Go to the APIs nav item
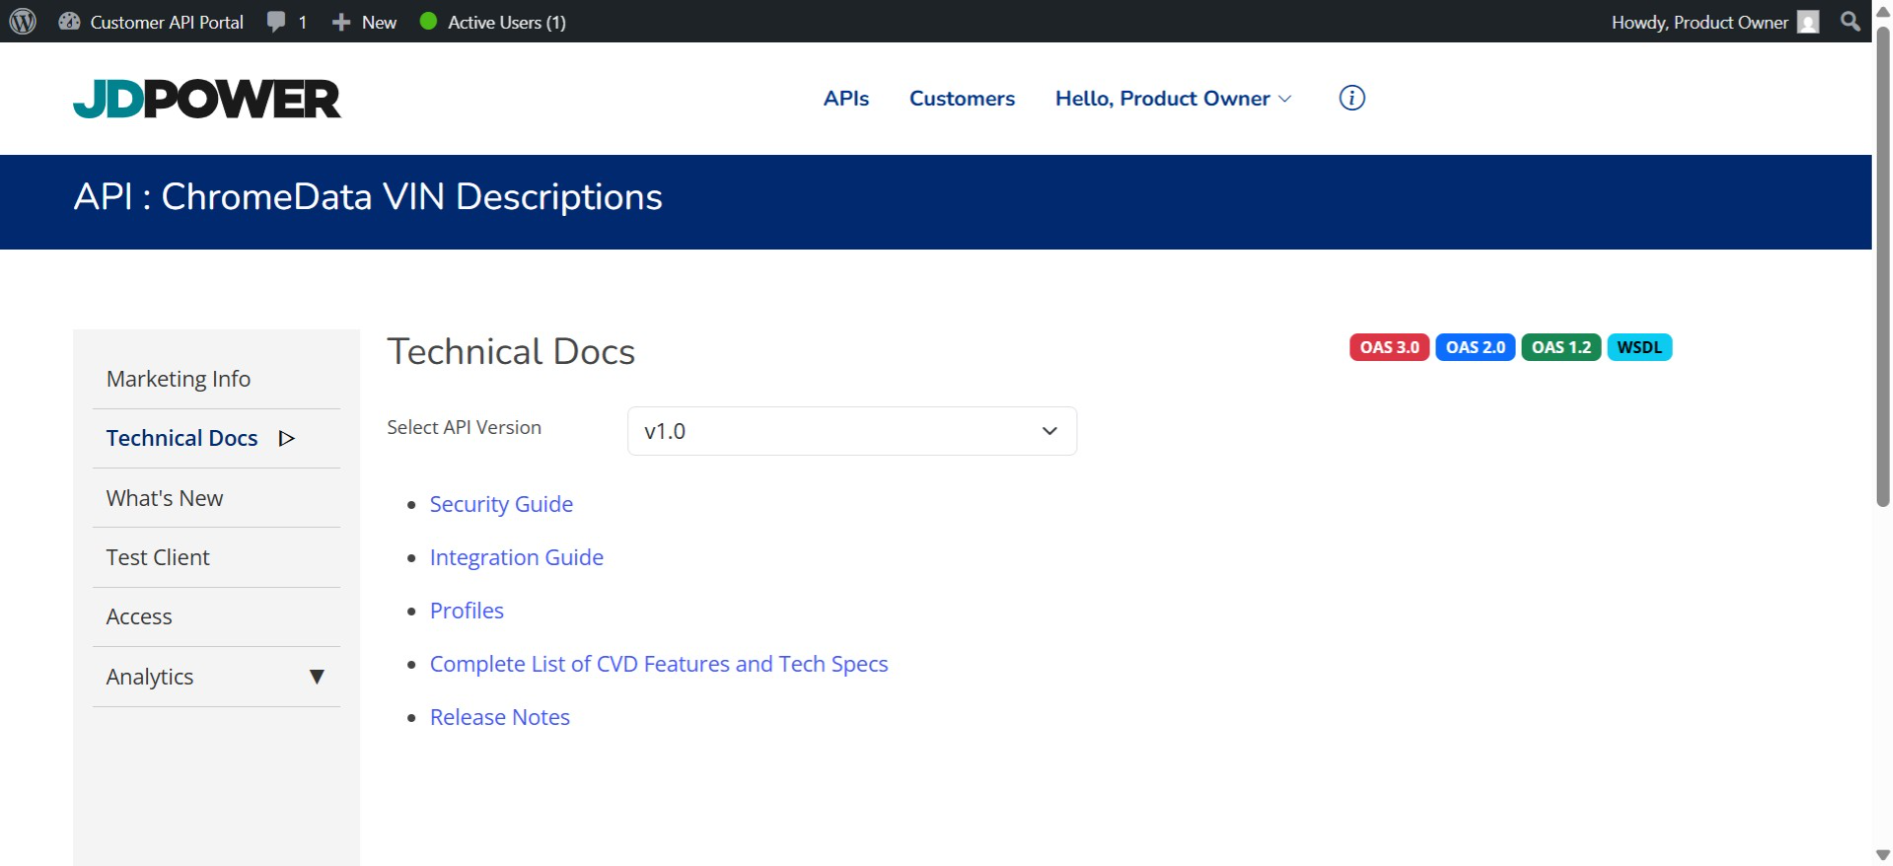The image size is (1893, 866). click(845, 98)
